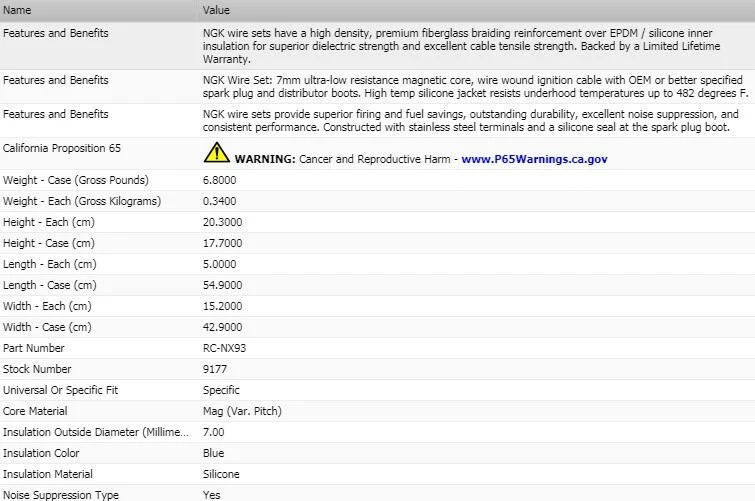The width and height of the screenshot is (755, 501).
Task: Click the WARNING: Cancer and Reproductive Harm text
Action: tap(342, 159)
